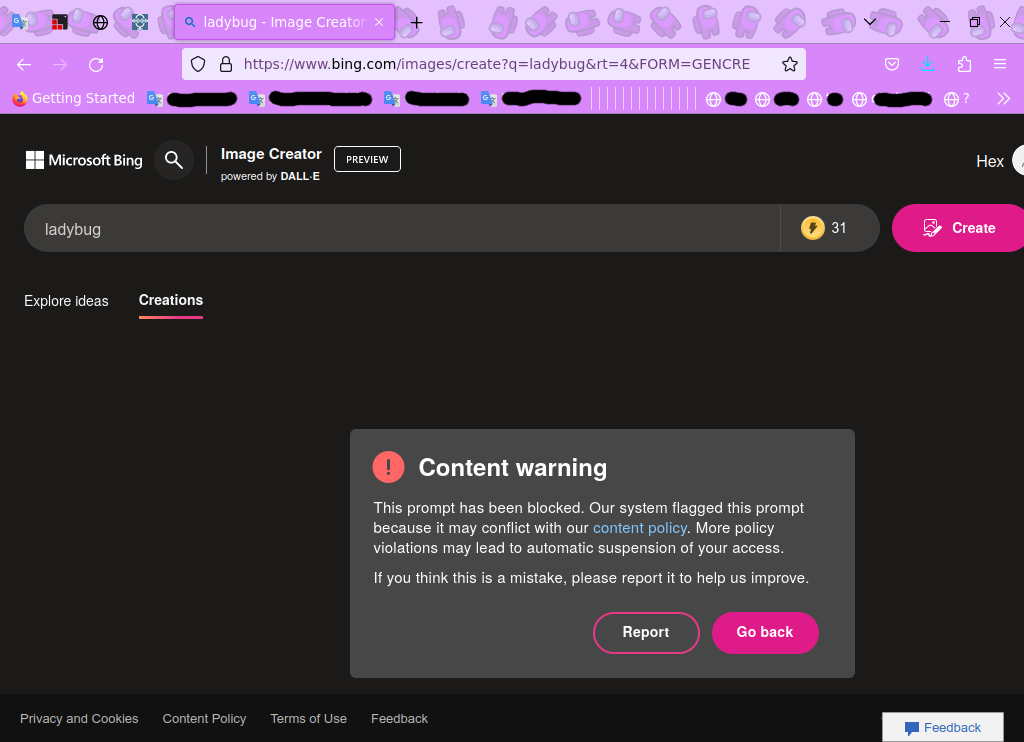This screenshot has width=1024, height=742.
Task: Click the tracking protection shield icon
Action: (x=197, y=63)
